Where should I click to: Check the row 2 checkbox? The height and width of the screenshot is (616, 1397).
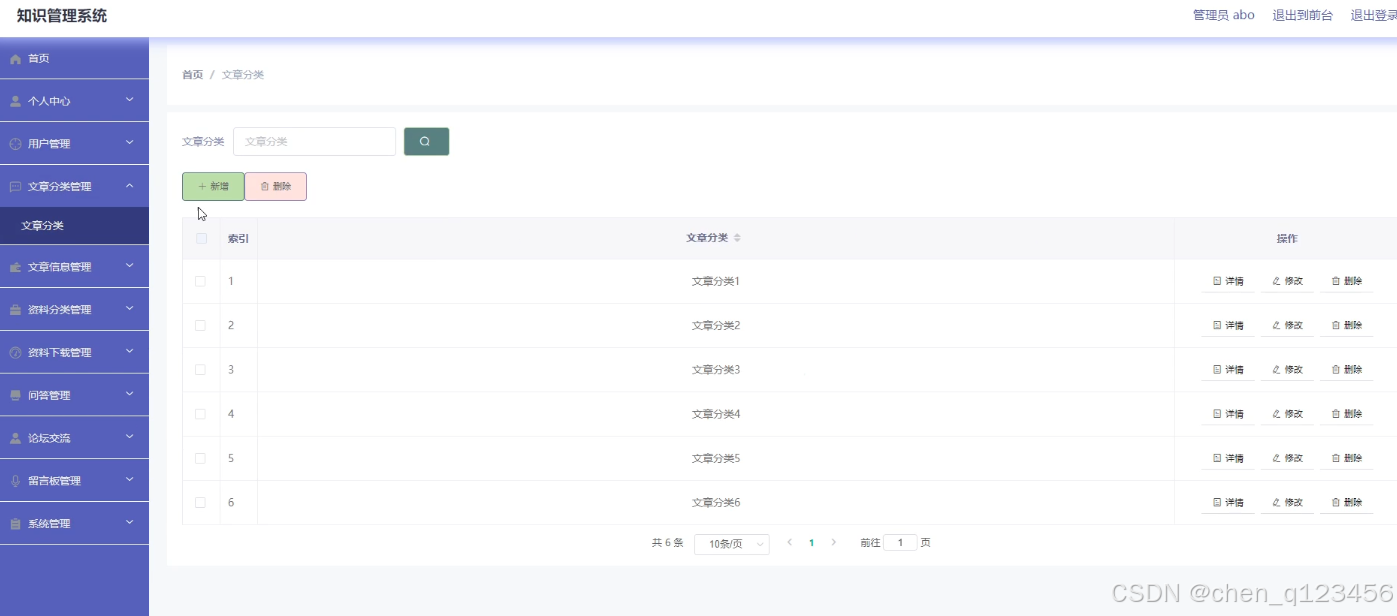click(x=201, y=325)
